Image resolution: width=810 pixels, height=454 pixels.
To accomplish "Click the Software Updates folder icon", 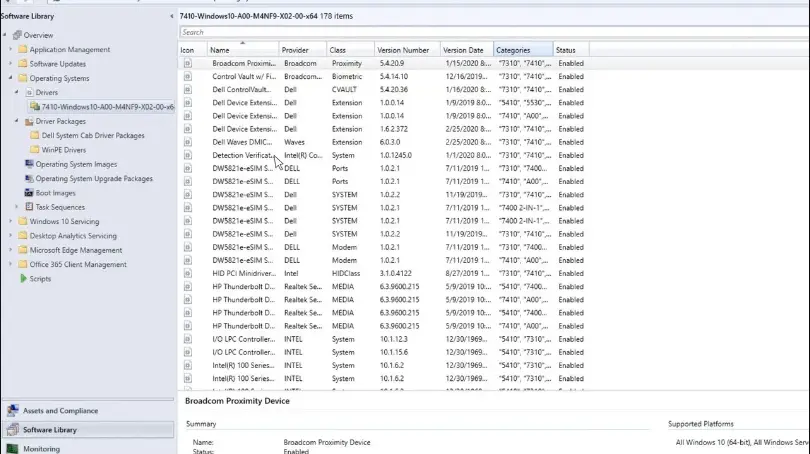I will point(23,64).
